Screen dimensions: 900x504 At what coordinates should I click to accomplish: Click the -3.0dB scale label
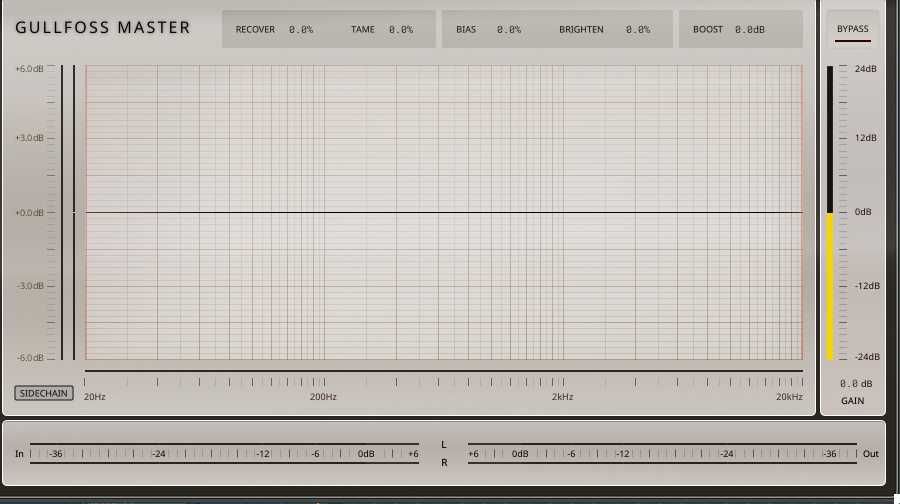click(x=29, y=286)
